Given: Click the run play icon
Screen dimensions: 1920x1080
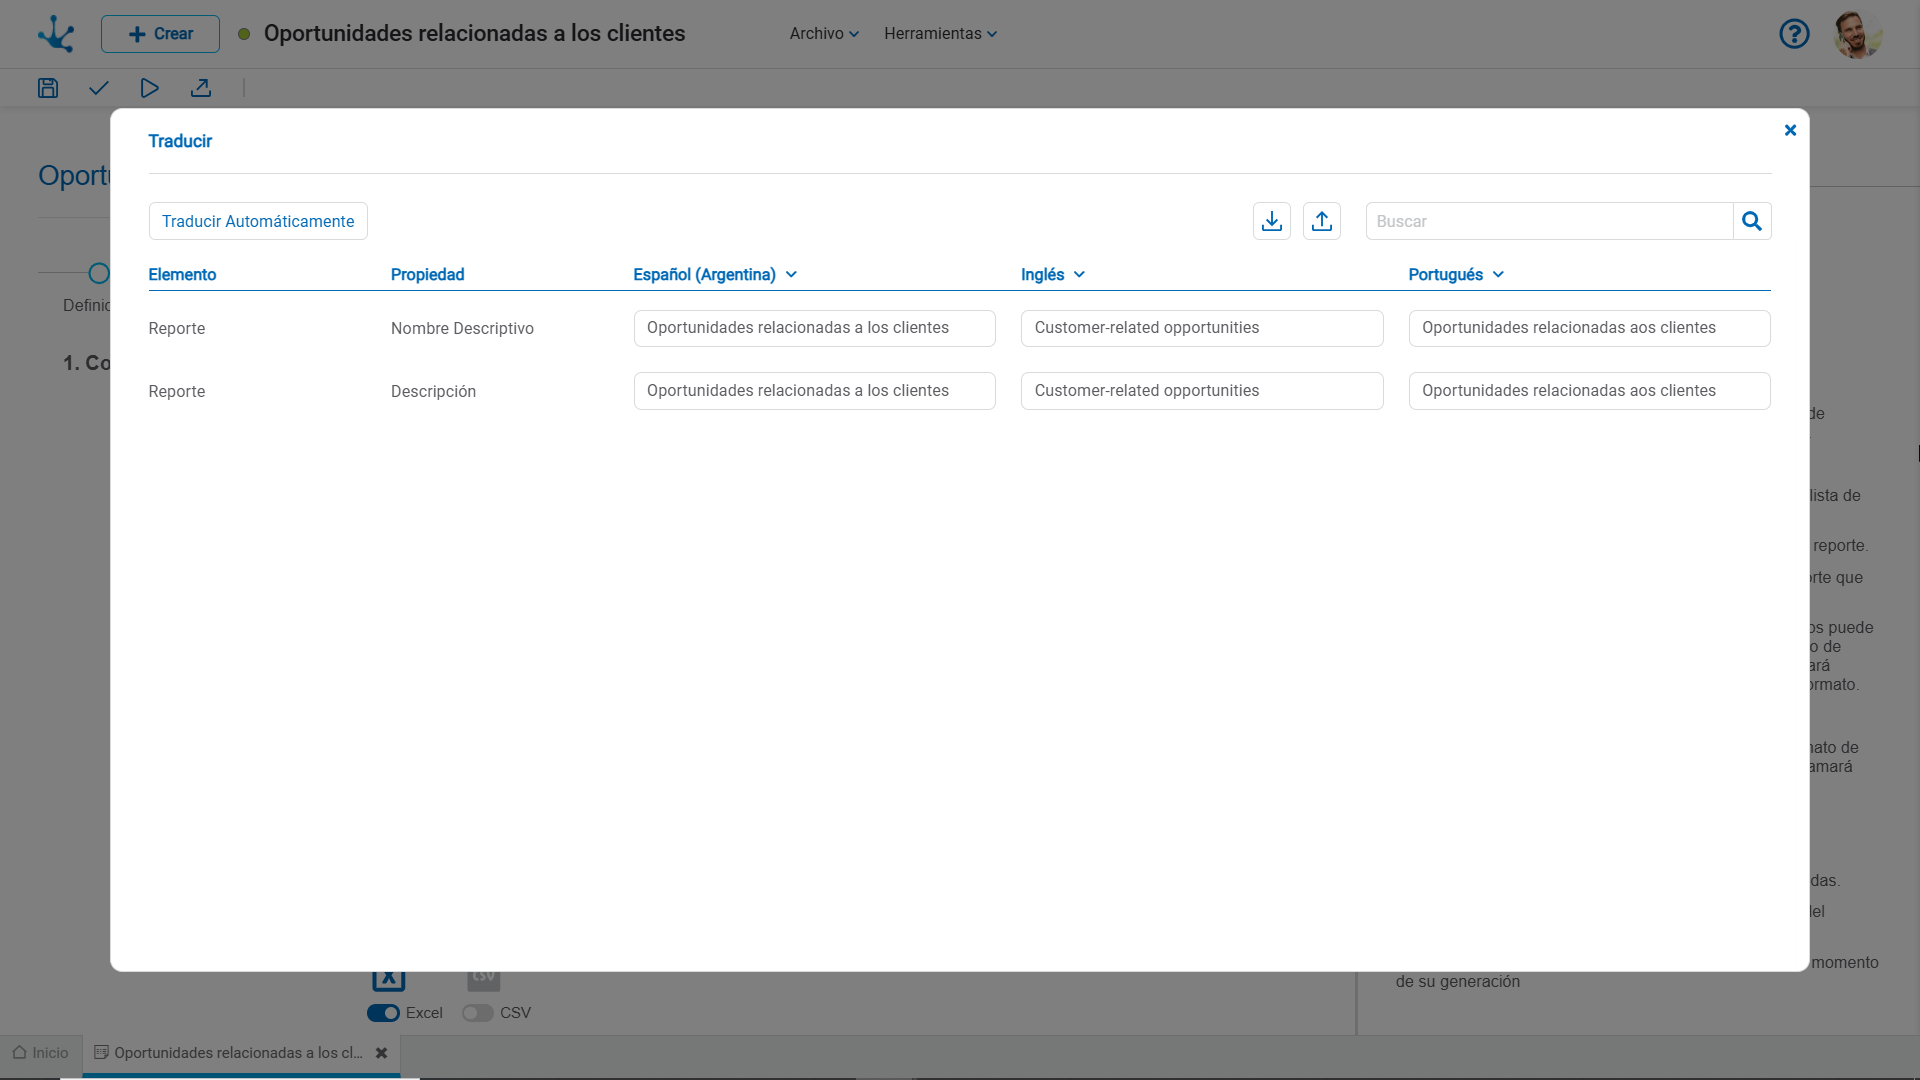Looking at the screenshot, I should pyautogui.click(x=149, y=88).
